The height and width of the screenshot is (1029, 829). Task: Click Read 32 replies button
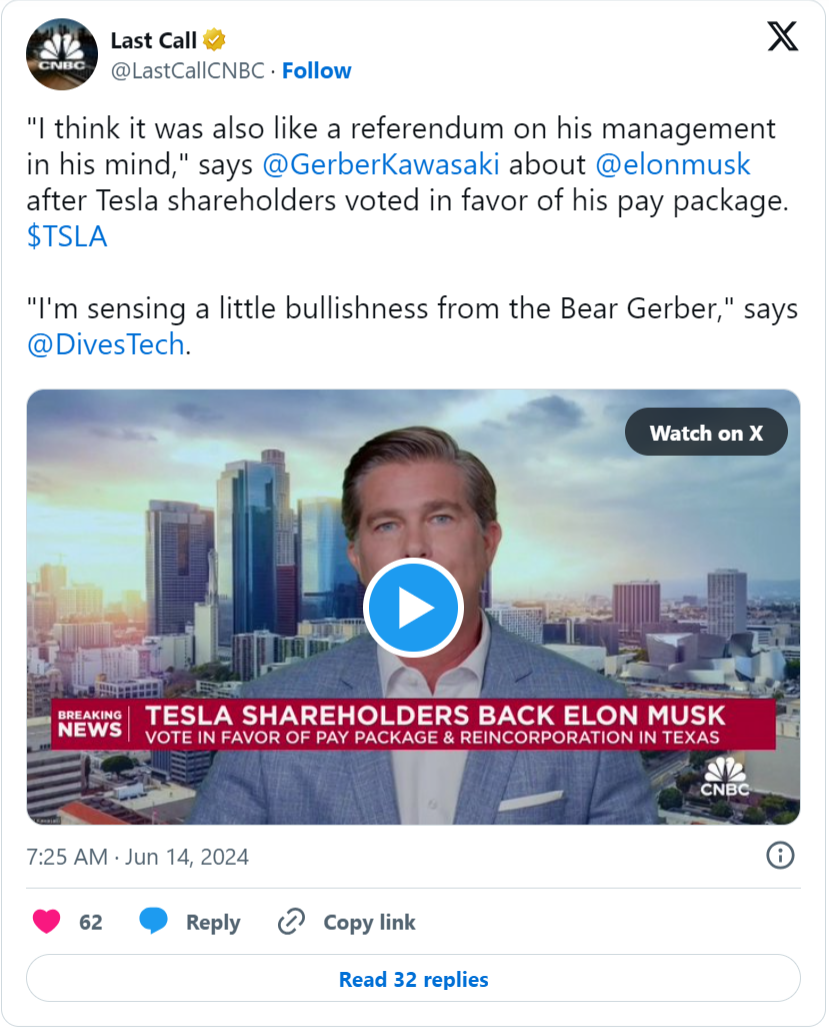[413, 979]
